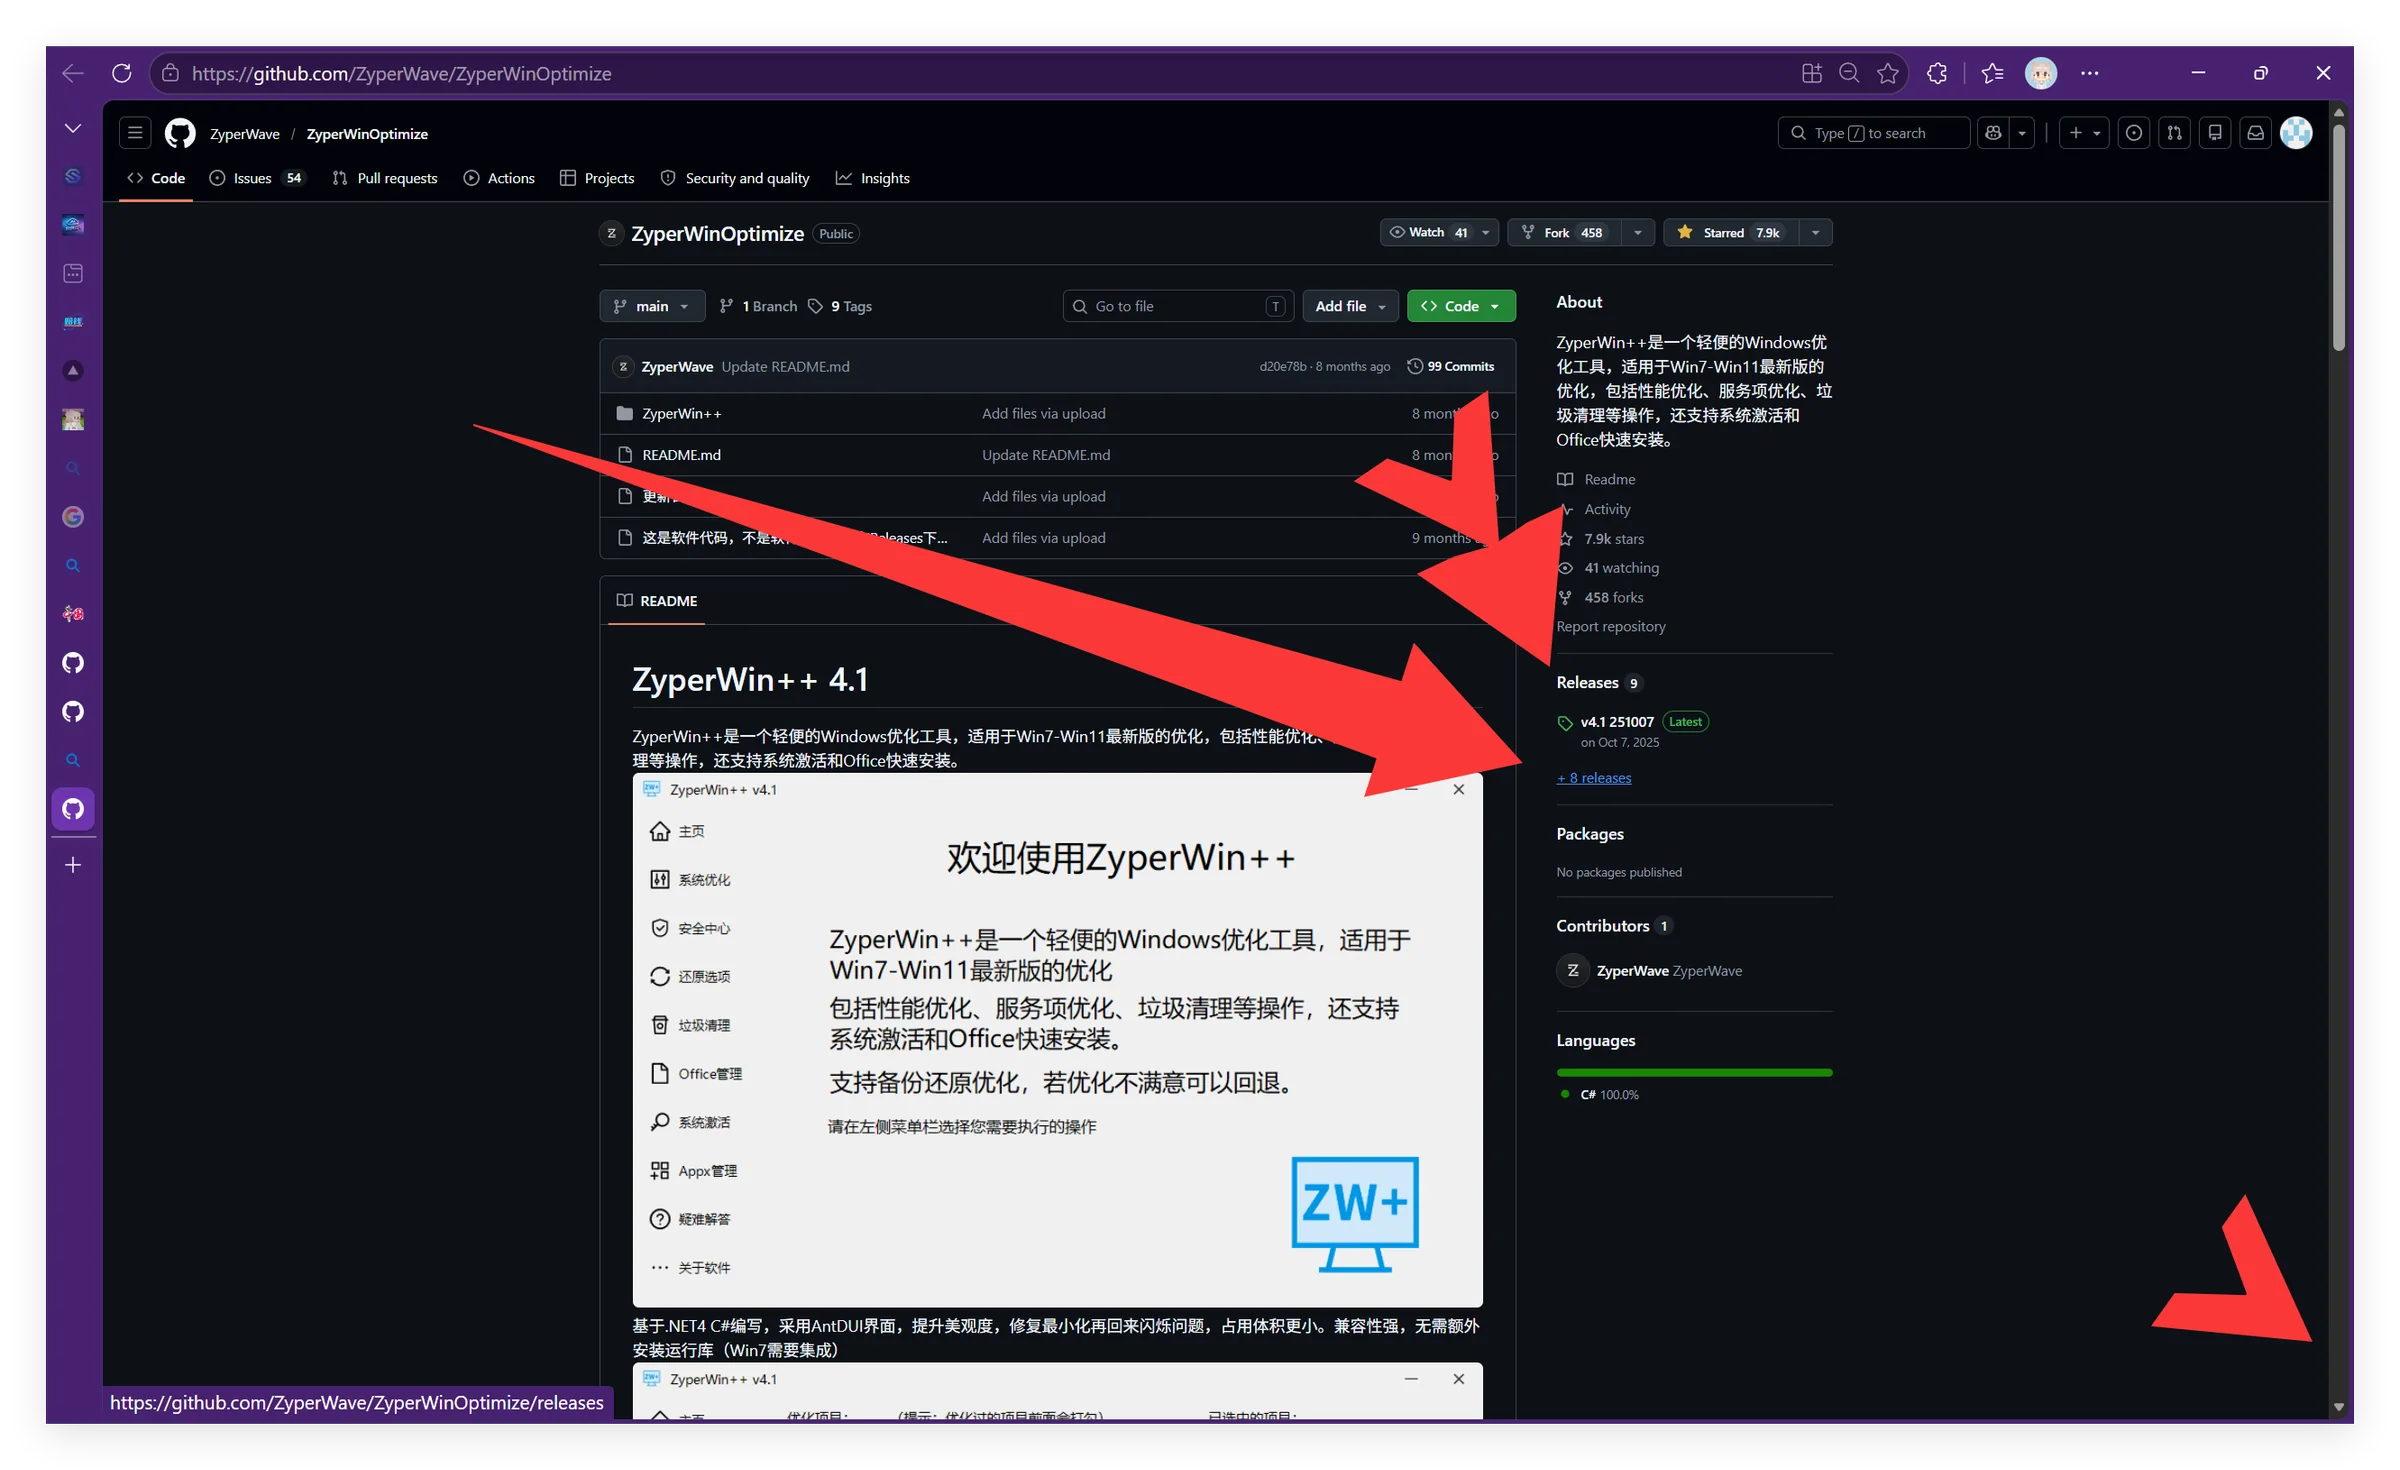Add this page to favorites with the star
The height and width of the screenshot is (1470, 2400).
(1887, 73)
